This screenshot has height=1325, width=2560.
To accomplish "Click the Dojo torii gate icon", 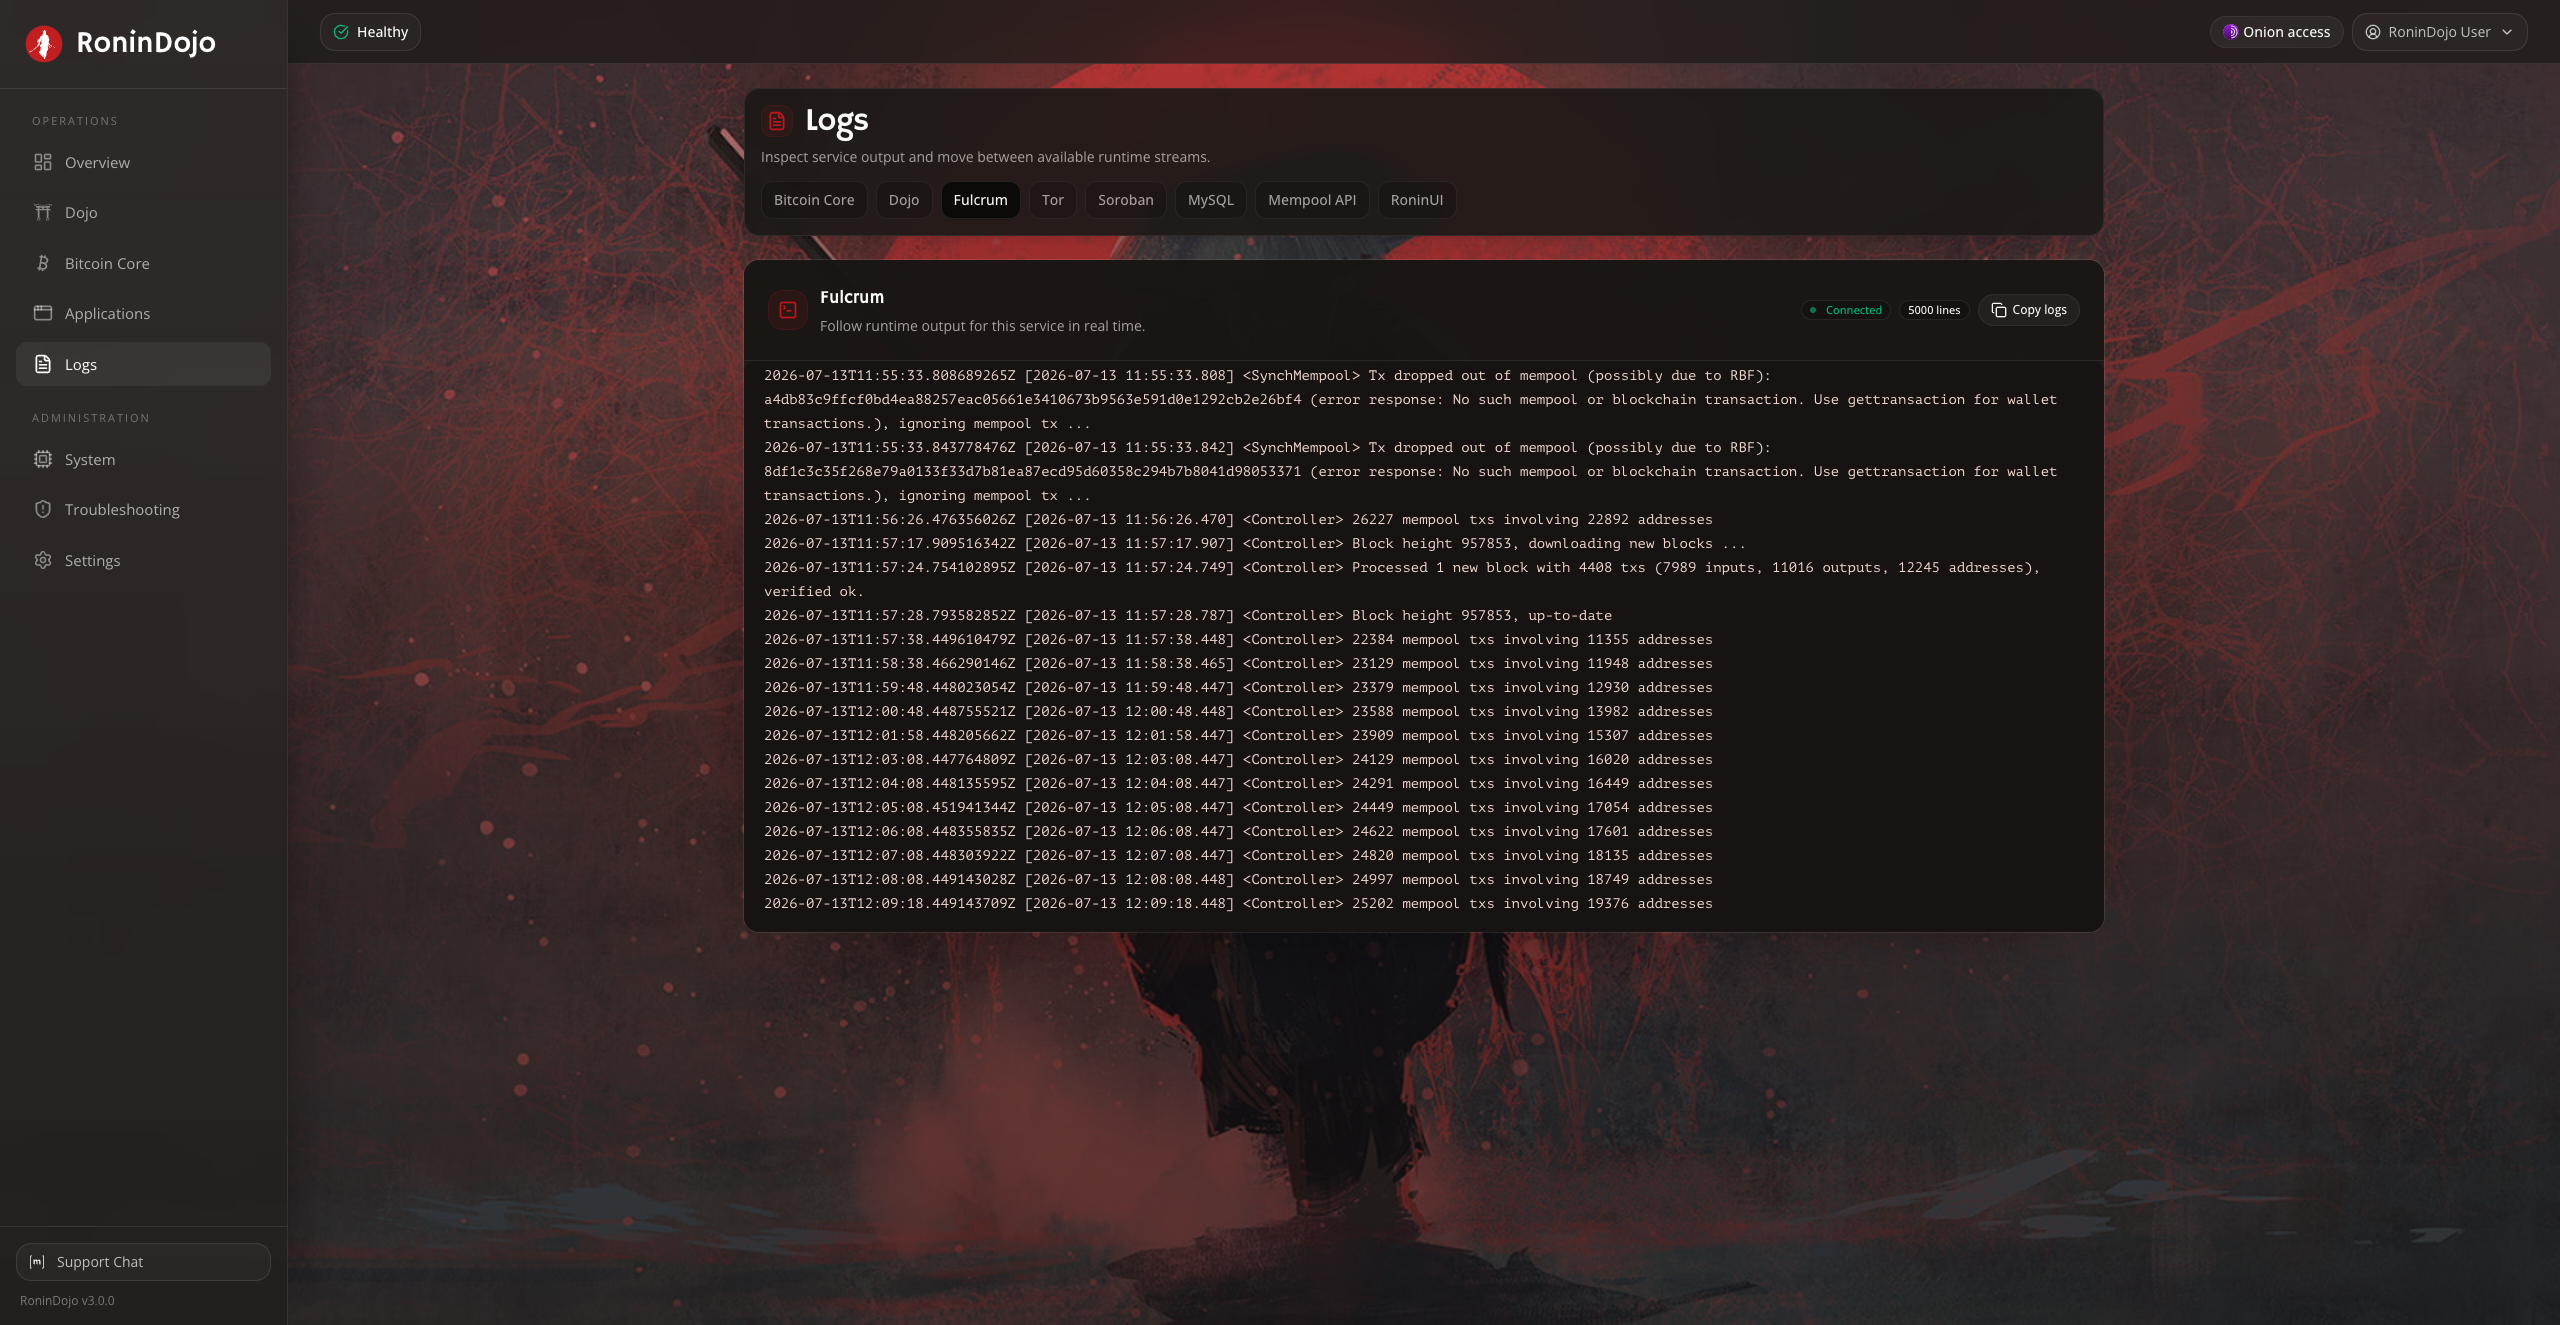I will click(x=43, y=212).
